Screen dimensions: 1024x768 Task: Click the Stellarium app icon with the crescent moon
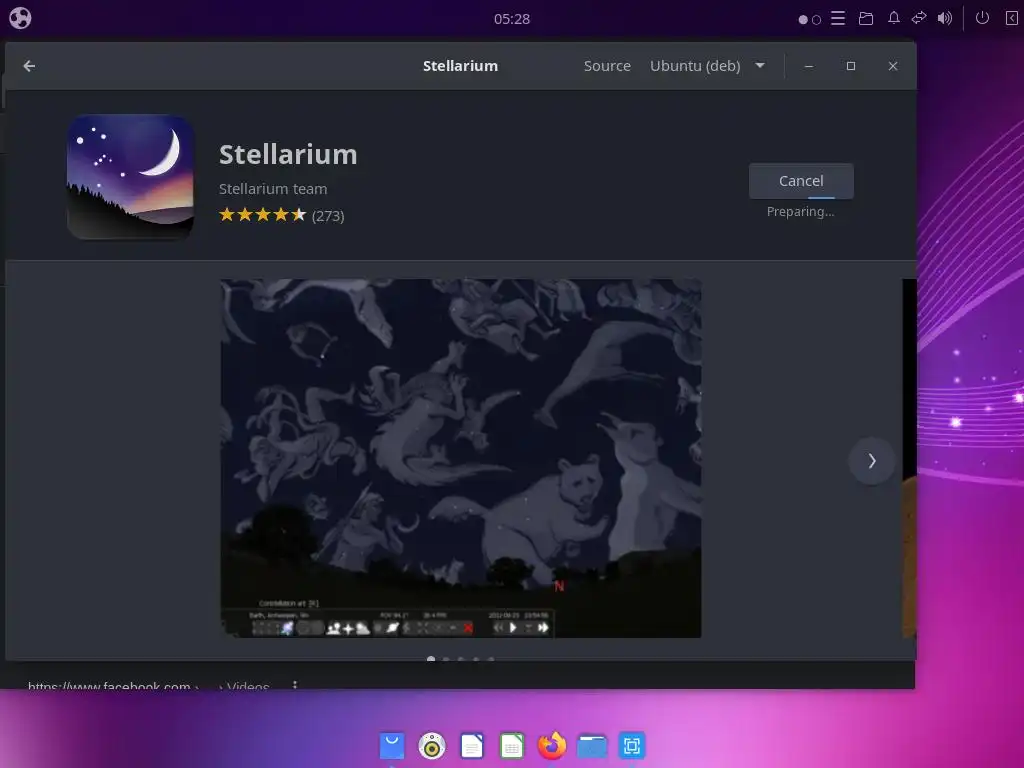pos(131,176)
